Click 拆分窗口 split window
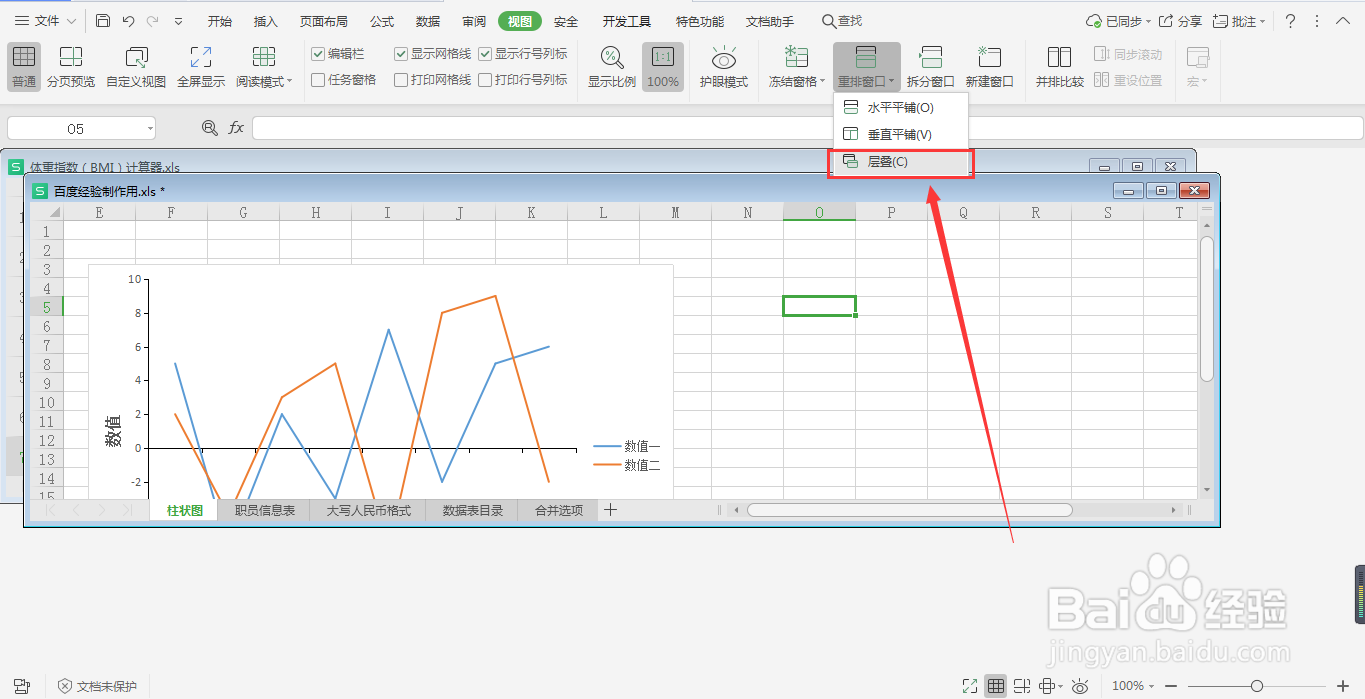1365x699 pixels. point(930,66)
